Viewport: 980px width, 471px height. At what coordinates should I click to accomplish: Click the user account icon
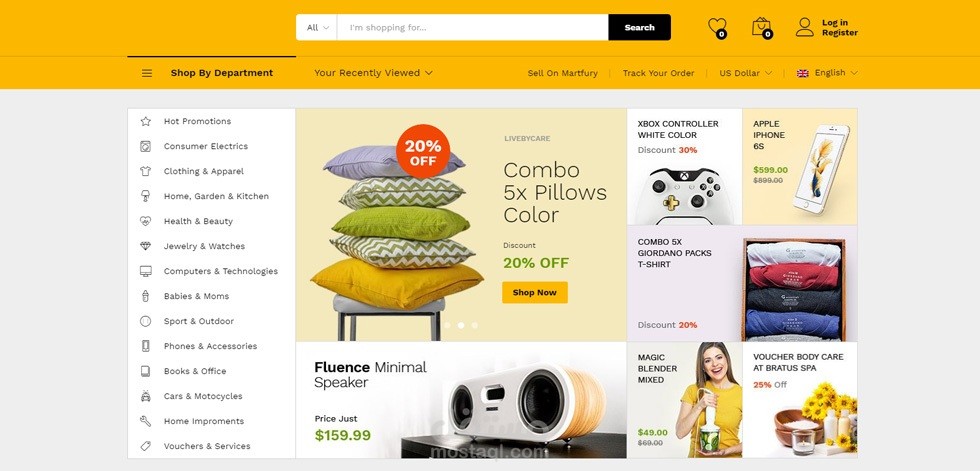tap(804, 27)
